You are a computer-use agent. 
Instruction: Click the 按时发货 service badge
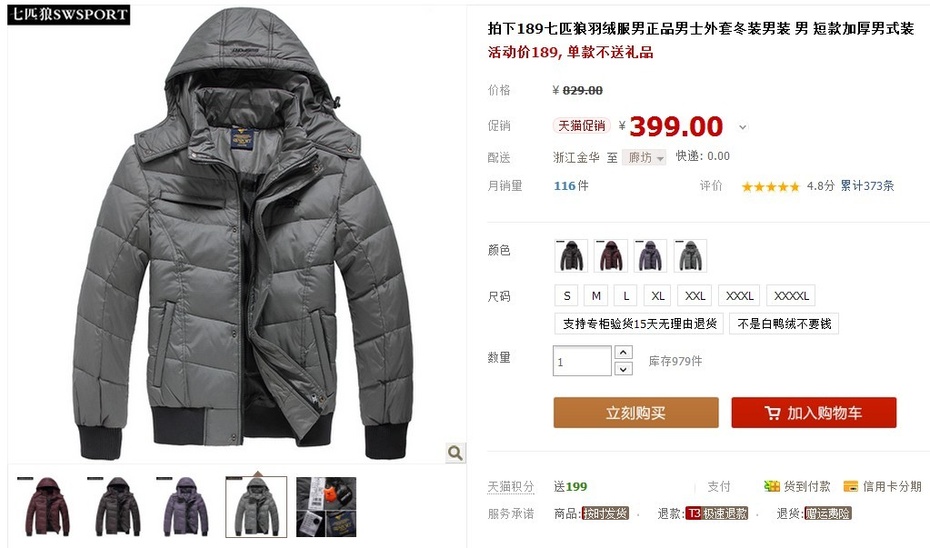pyautogui.click(x=605, y=514)
